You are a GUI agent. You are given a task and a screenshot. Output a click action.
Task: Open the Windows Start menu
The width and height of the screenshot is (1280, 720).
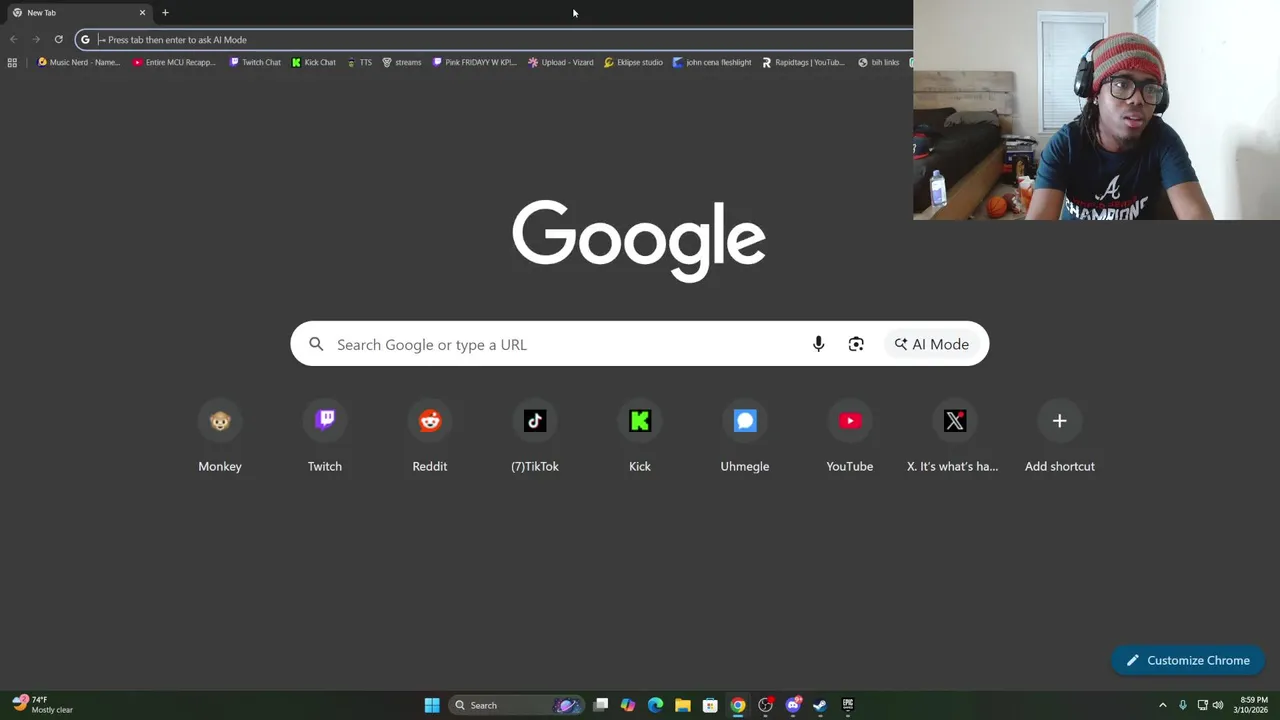[x=432, y=705]
